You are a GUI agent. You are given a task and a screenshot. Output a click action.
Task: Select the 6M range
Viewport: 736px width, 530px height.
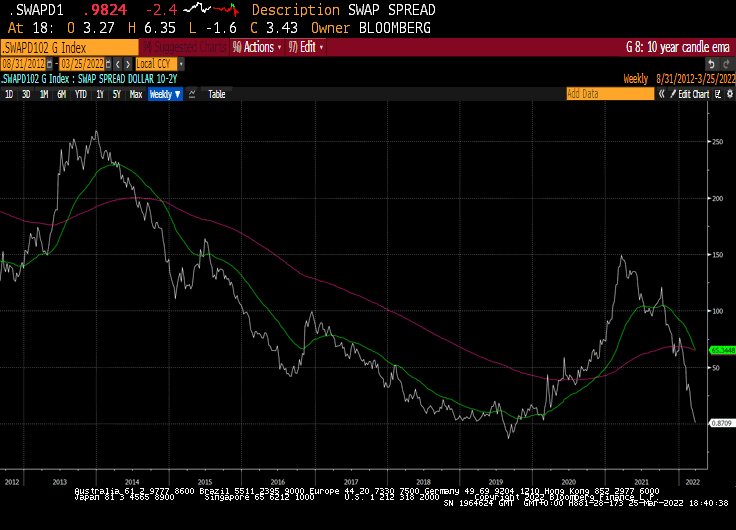[61, 94]
